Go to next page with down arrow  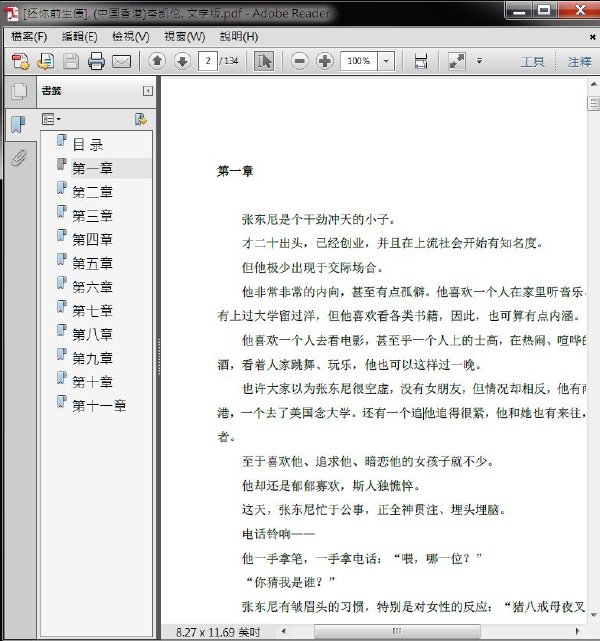[x=182, y=61]
